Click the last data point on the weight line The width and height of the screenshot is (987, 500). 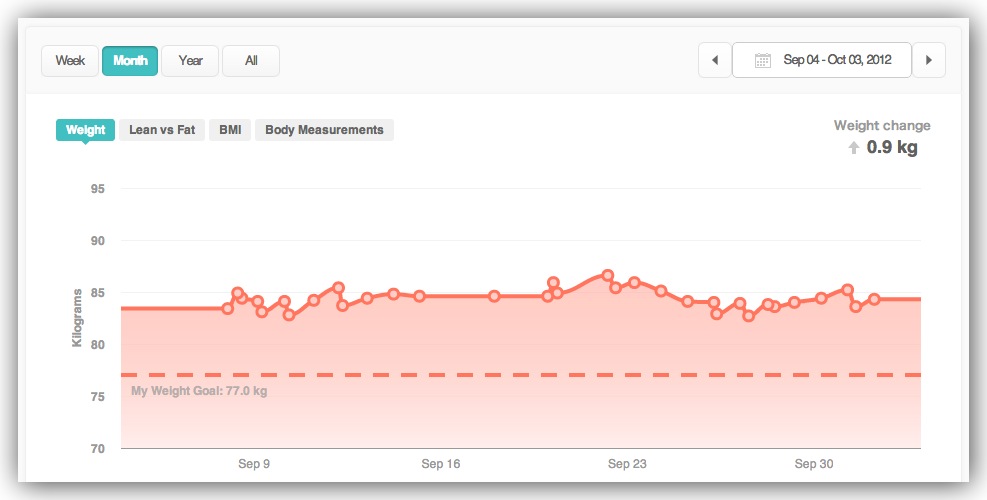[874, 299]
